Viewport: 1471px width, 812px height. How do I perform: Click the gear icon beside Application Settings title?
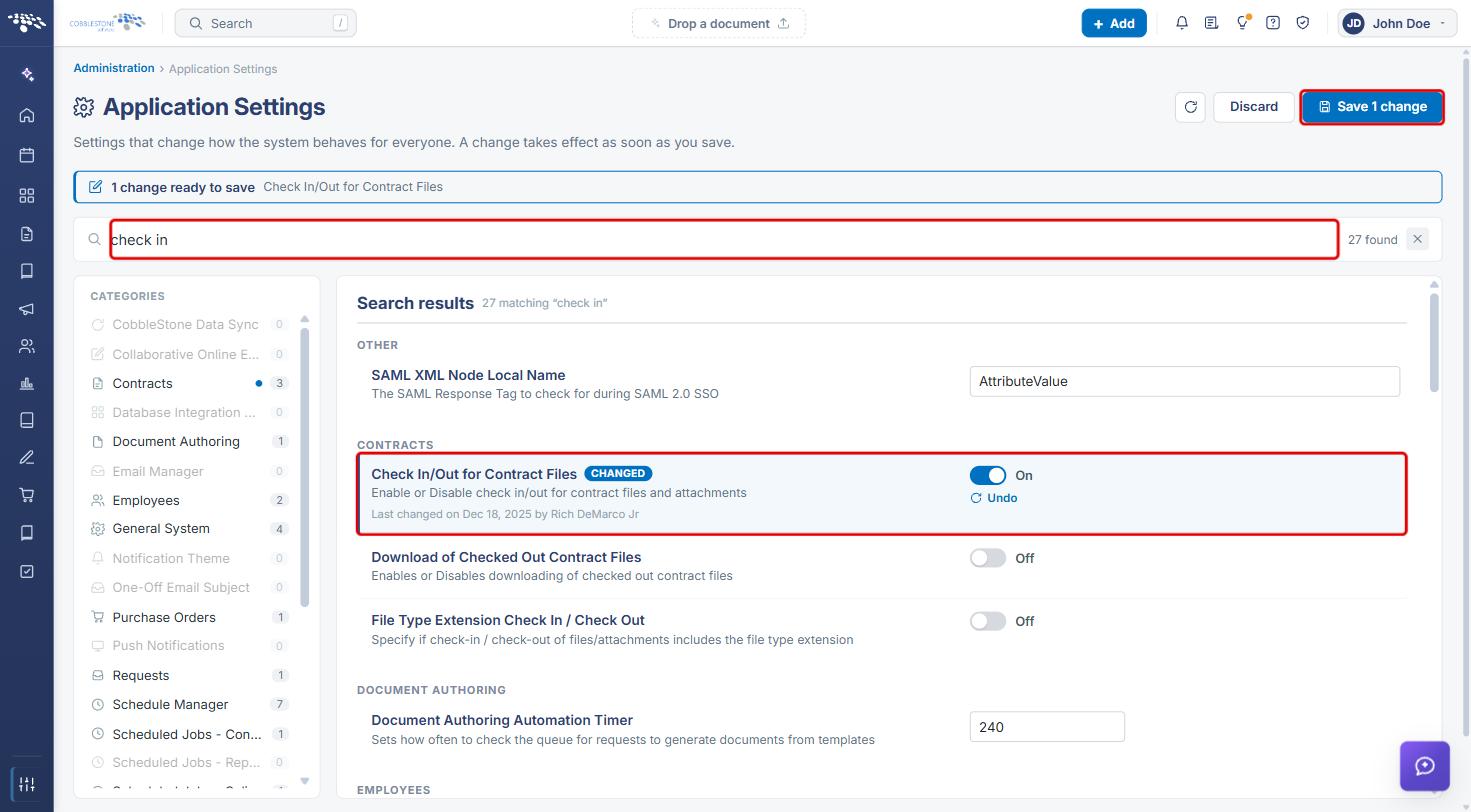tap(84, 107)
